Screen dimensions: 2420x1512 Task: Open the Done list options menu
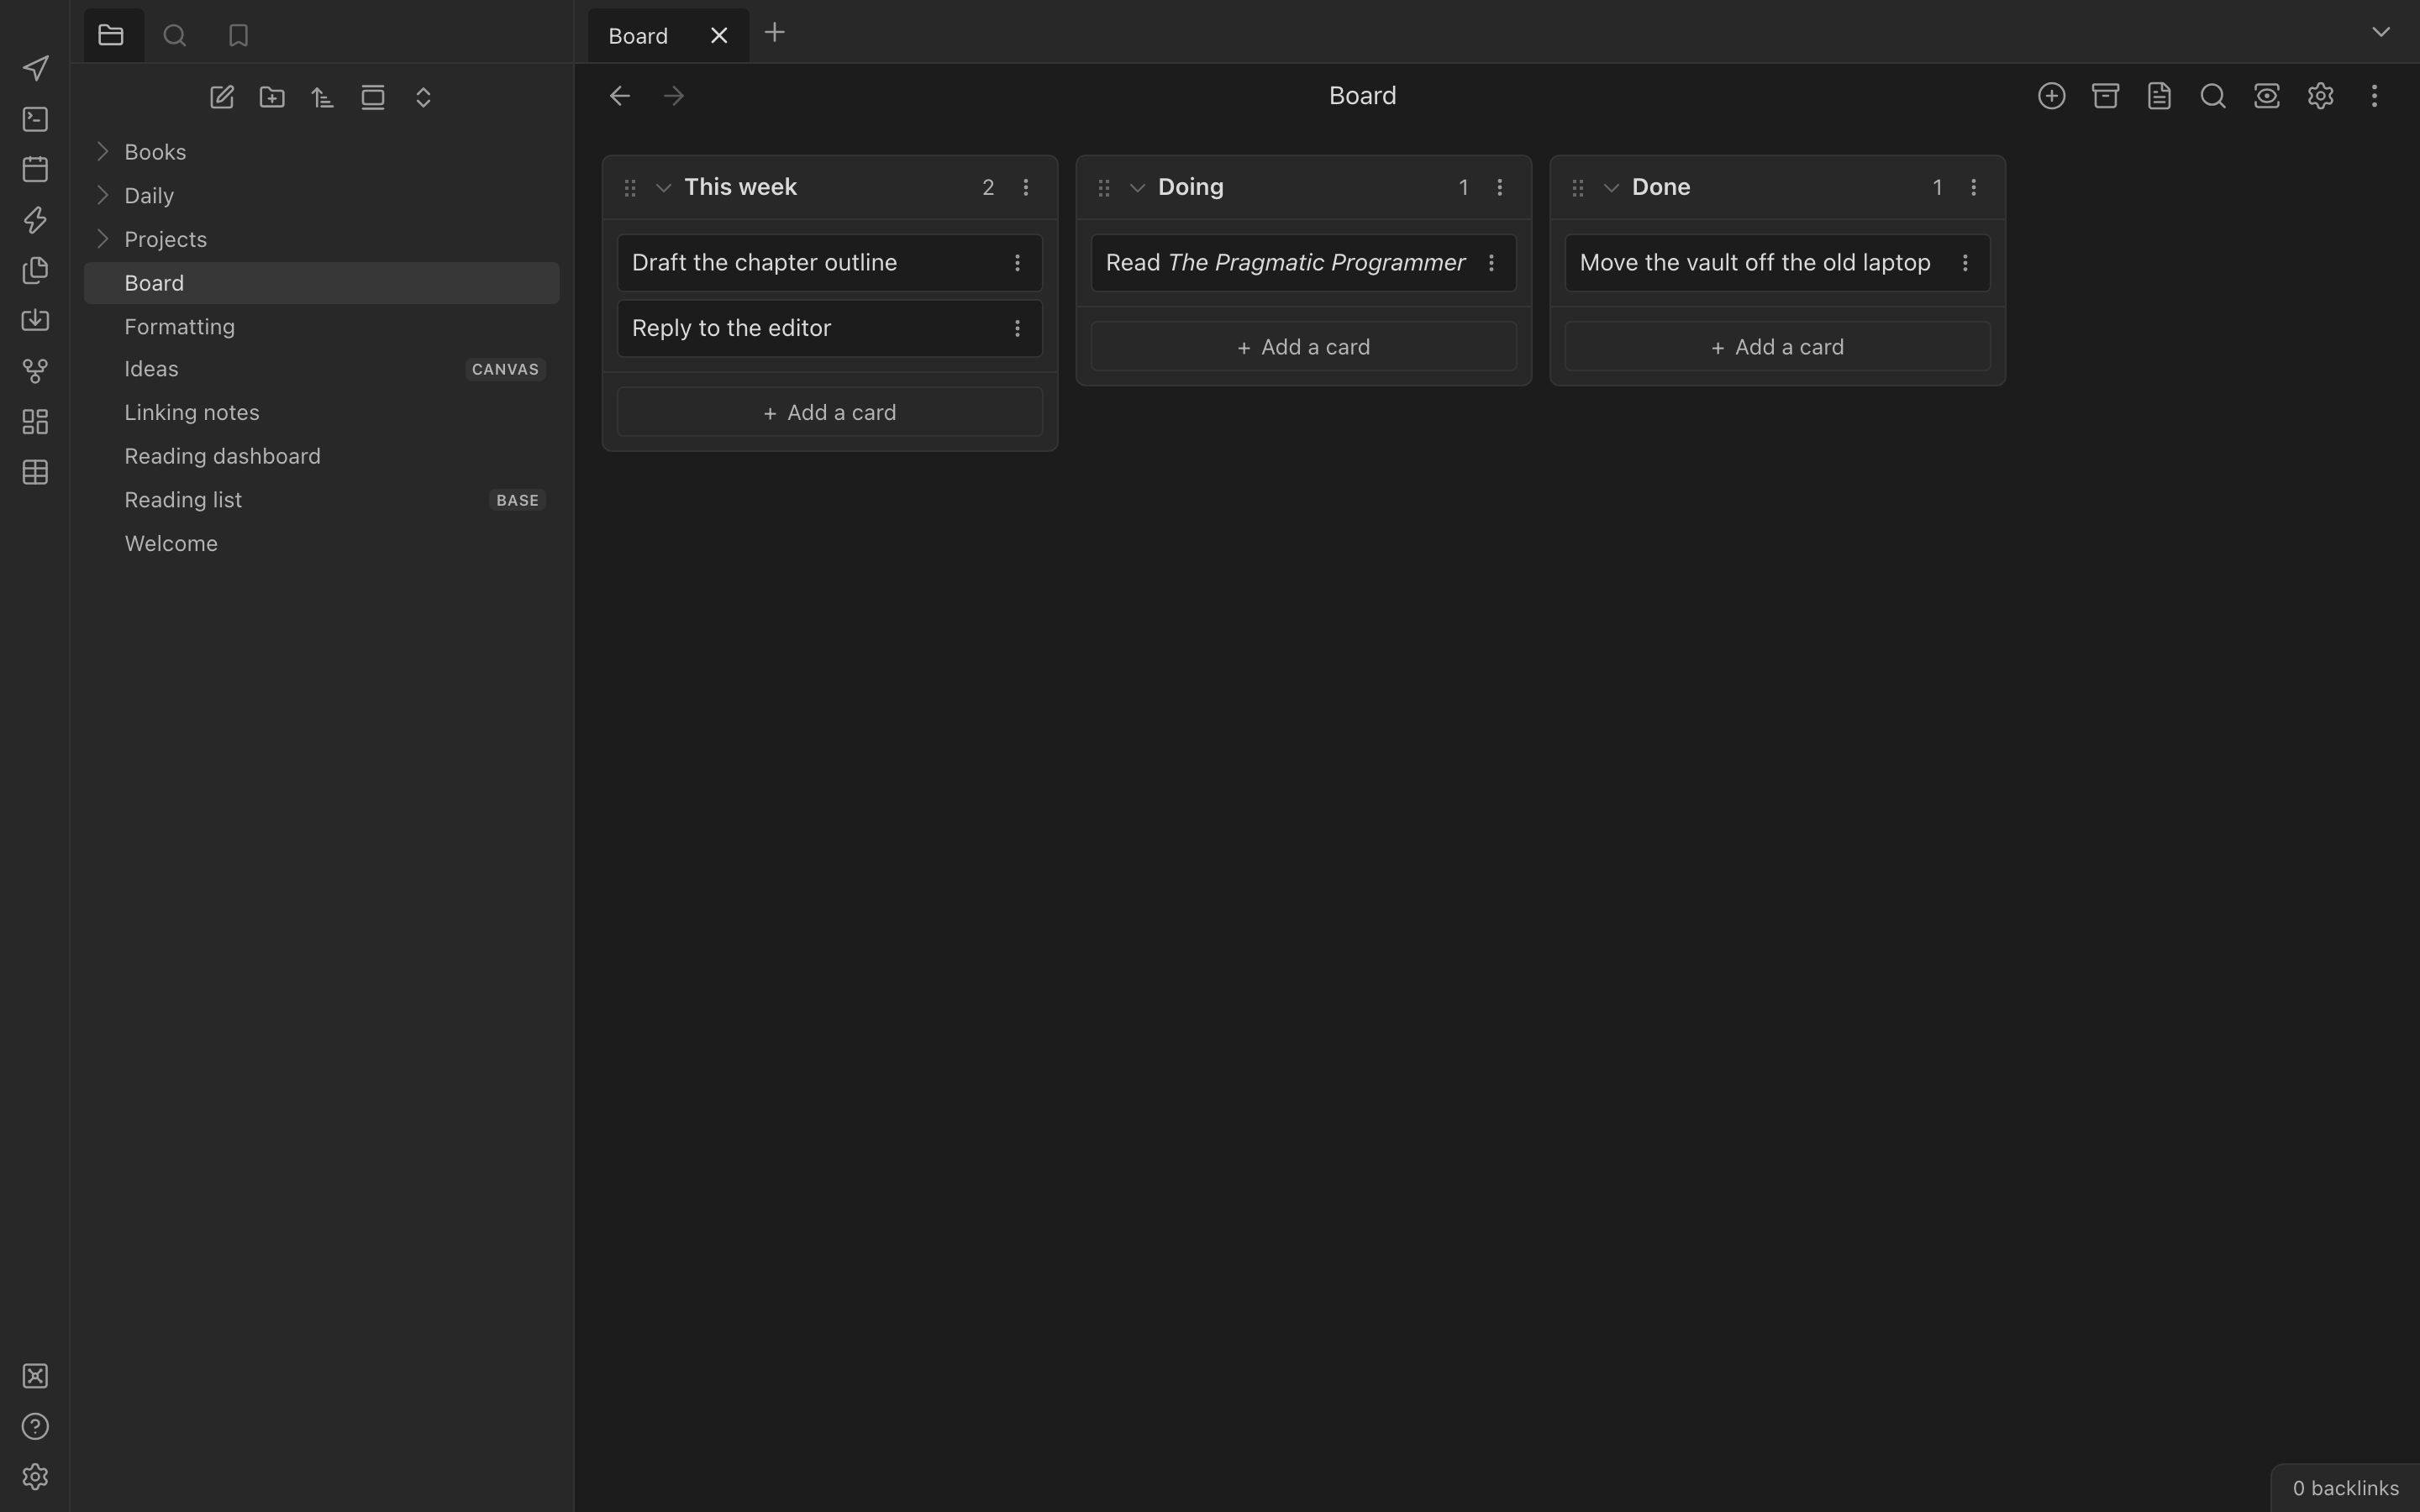coord(1974,187)
